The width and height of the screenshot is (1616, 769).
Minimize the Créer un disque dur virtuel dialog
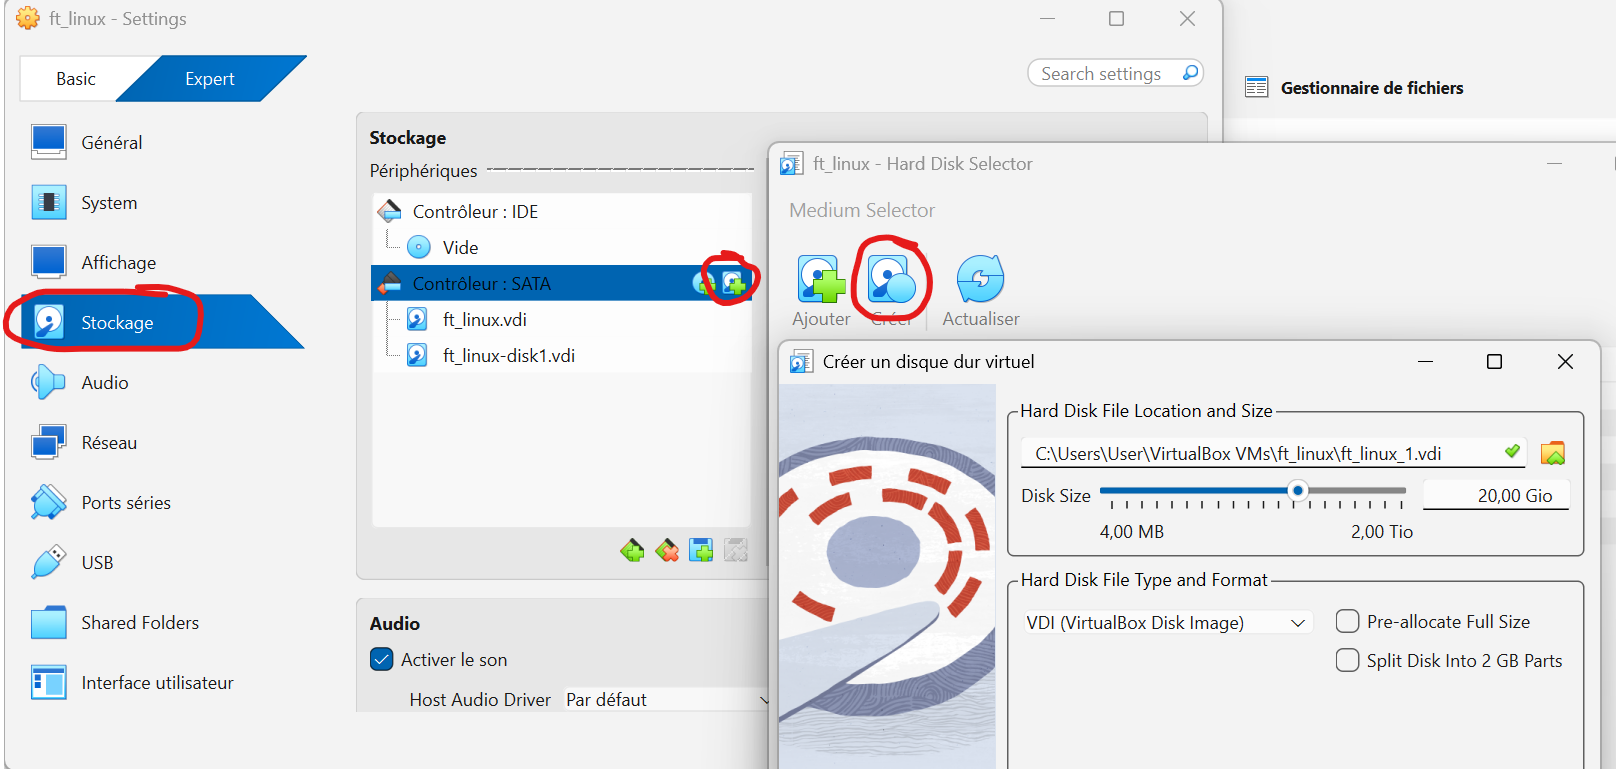pos(1425,362)
